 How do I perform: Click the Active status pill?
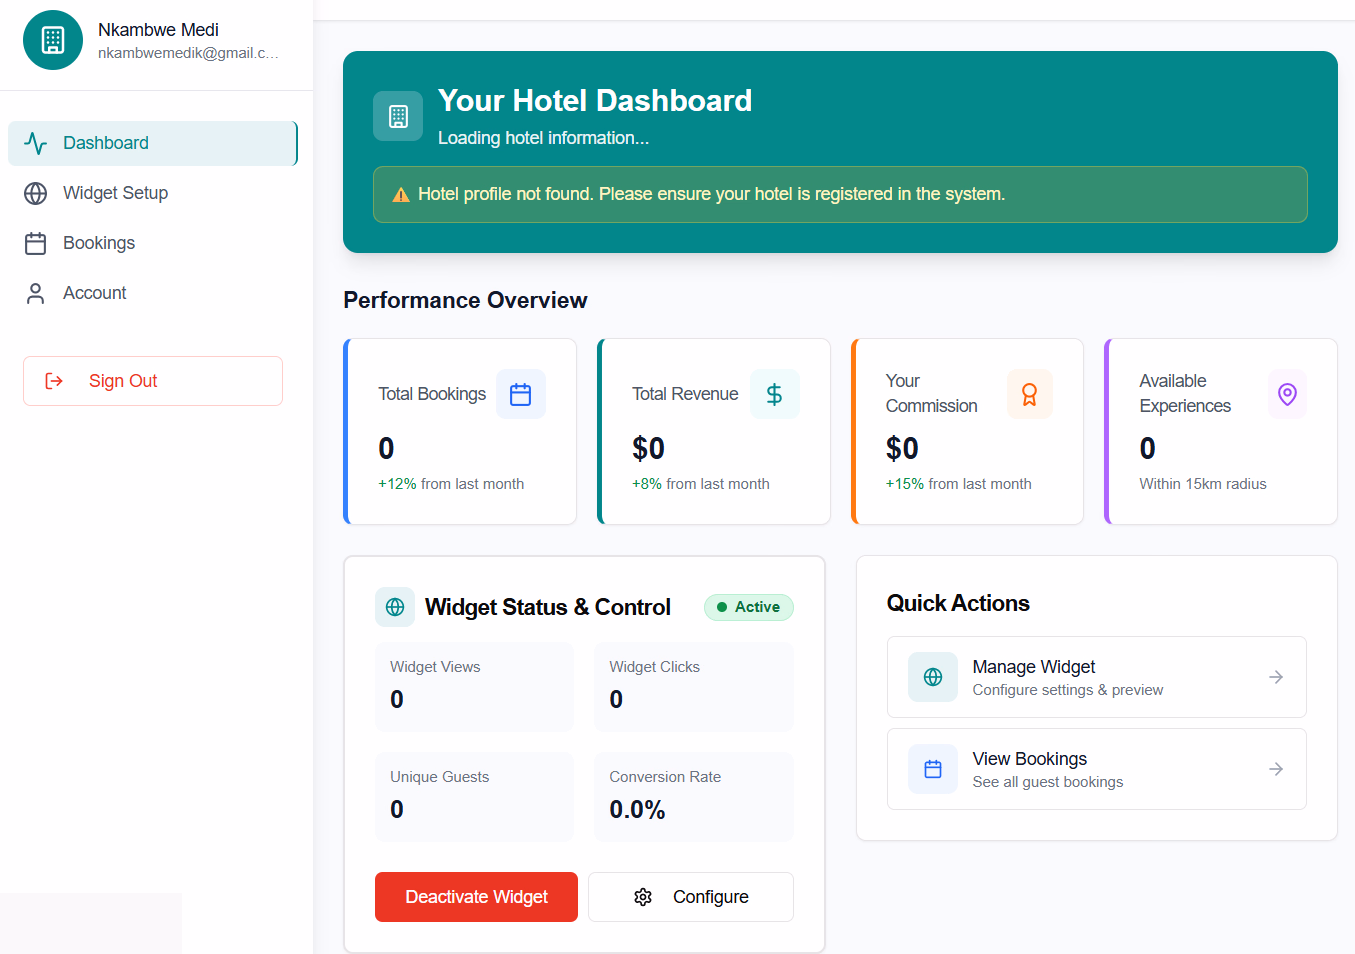click(748, 607)
